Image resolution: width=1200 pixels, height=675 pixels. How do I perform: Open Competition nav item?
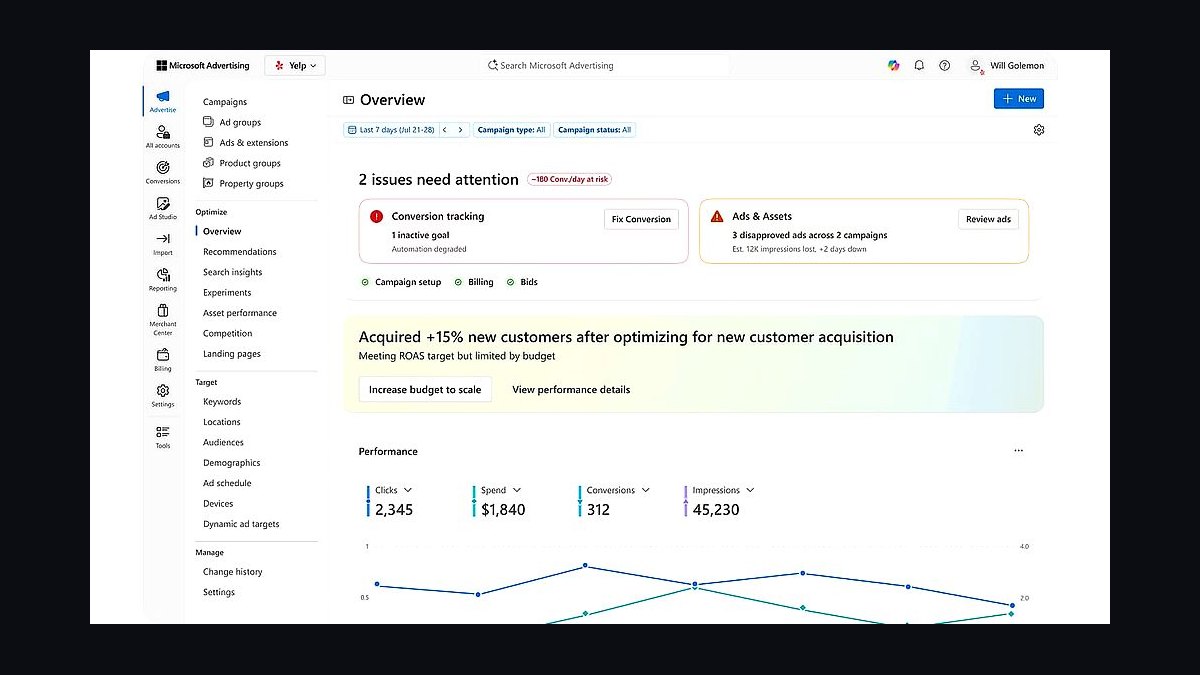coord(228,333)
